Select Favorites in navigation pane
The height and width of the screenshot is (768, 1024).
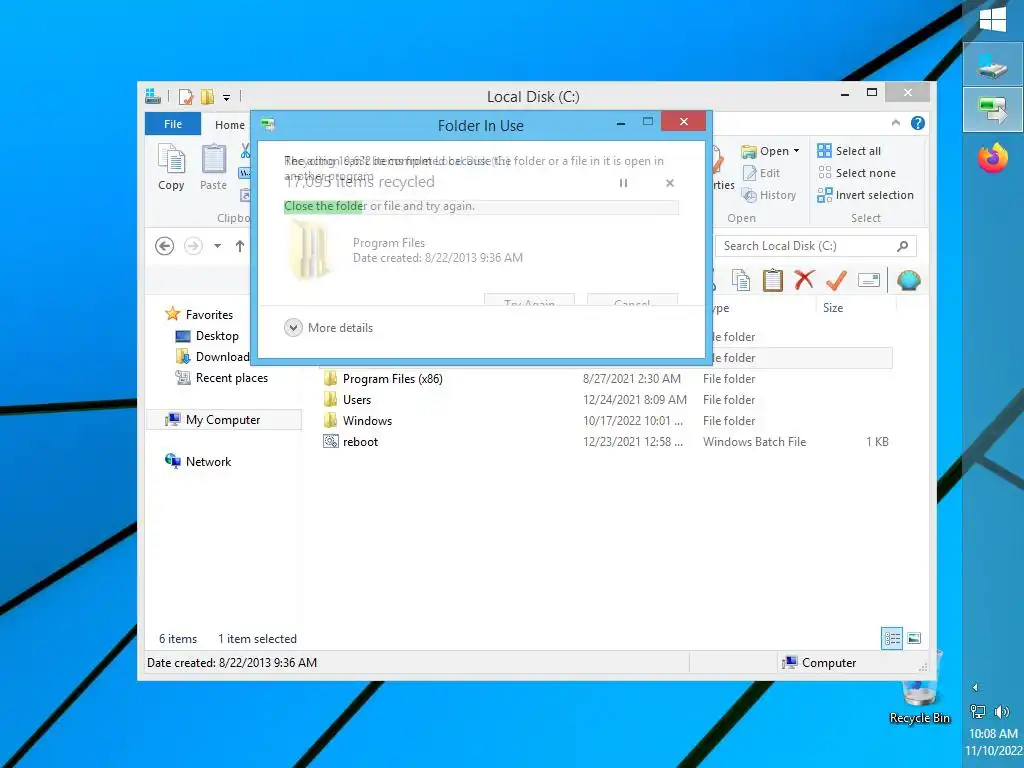click(x=199, y=315)
